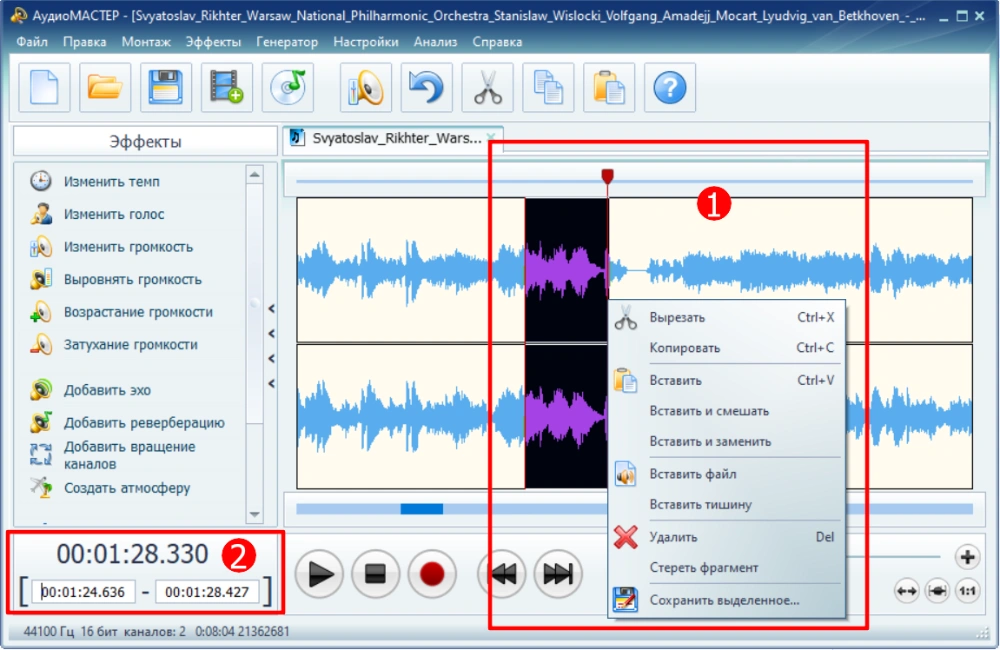Choose Вырезать in the context menu

coord(726,318)
